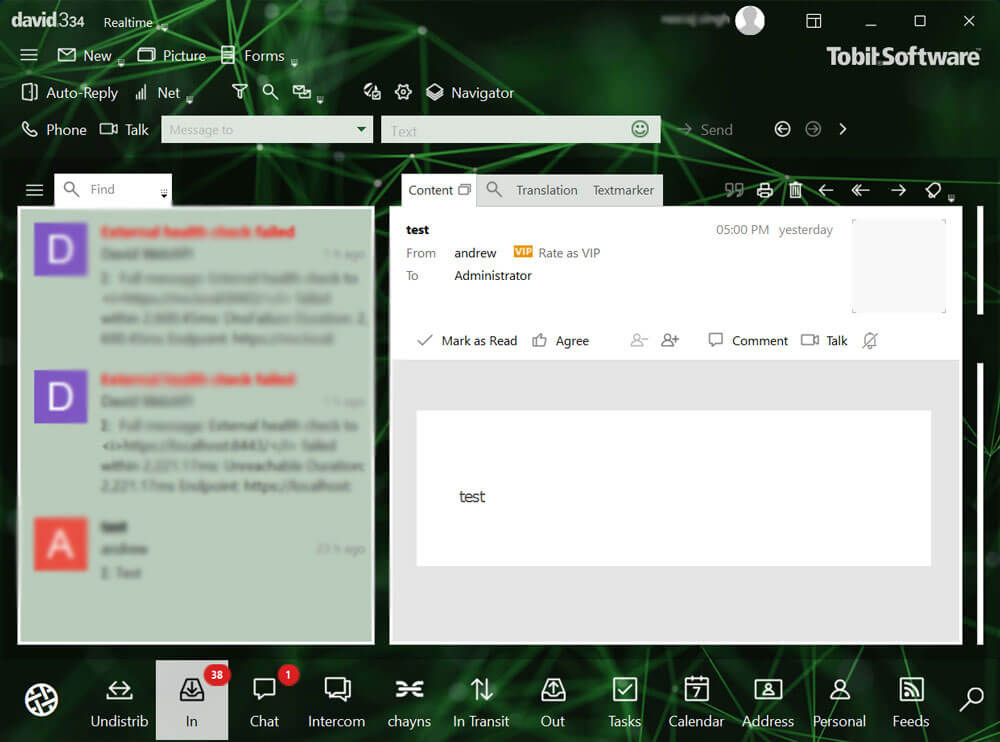
Task: Click the Find search field
Action: coord(110,189)
